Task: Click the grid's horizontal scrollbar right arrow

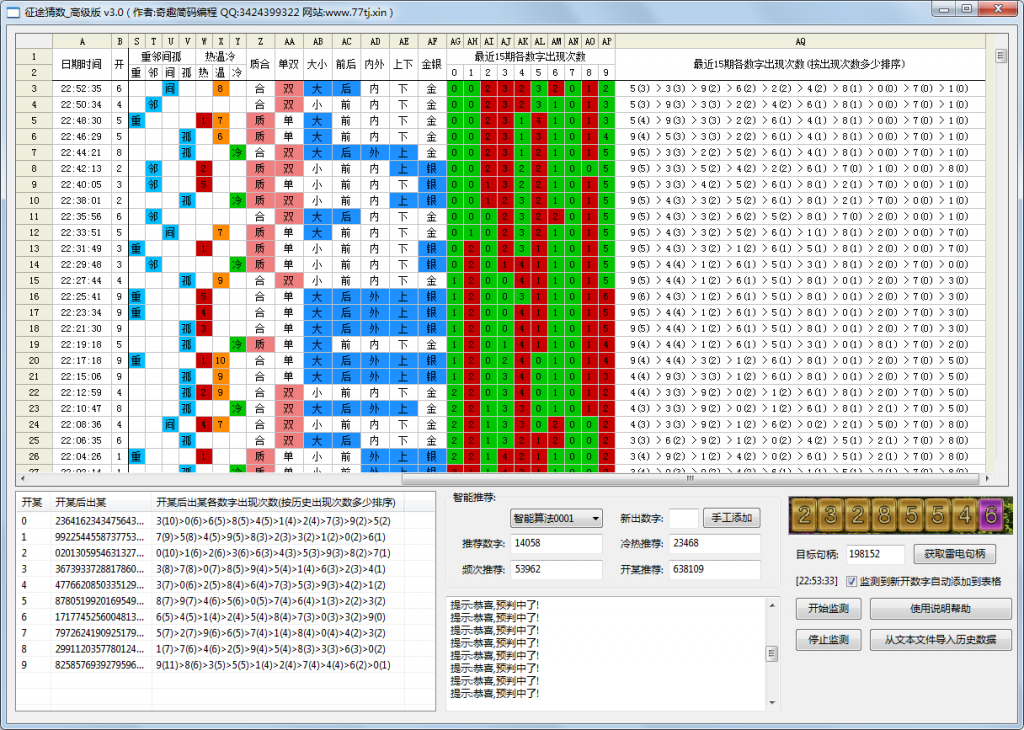Action: 987,479
